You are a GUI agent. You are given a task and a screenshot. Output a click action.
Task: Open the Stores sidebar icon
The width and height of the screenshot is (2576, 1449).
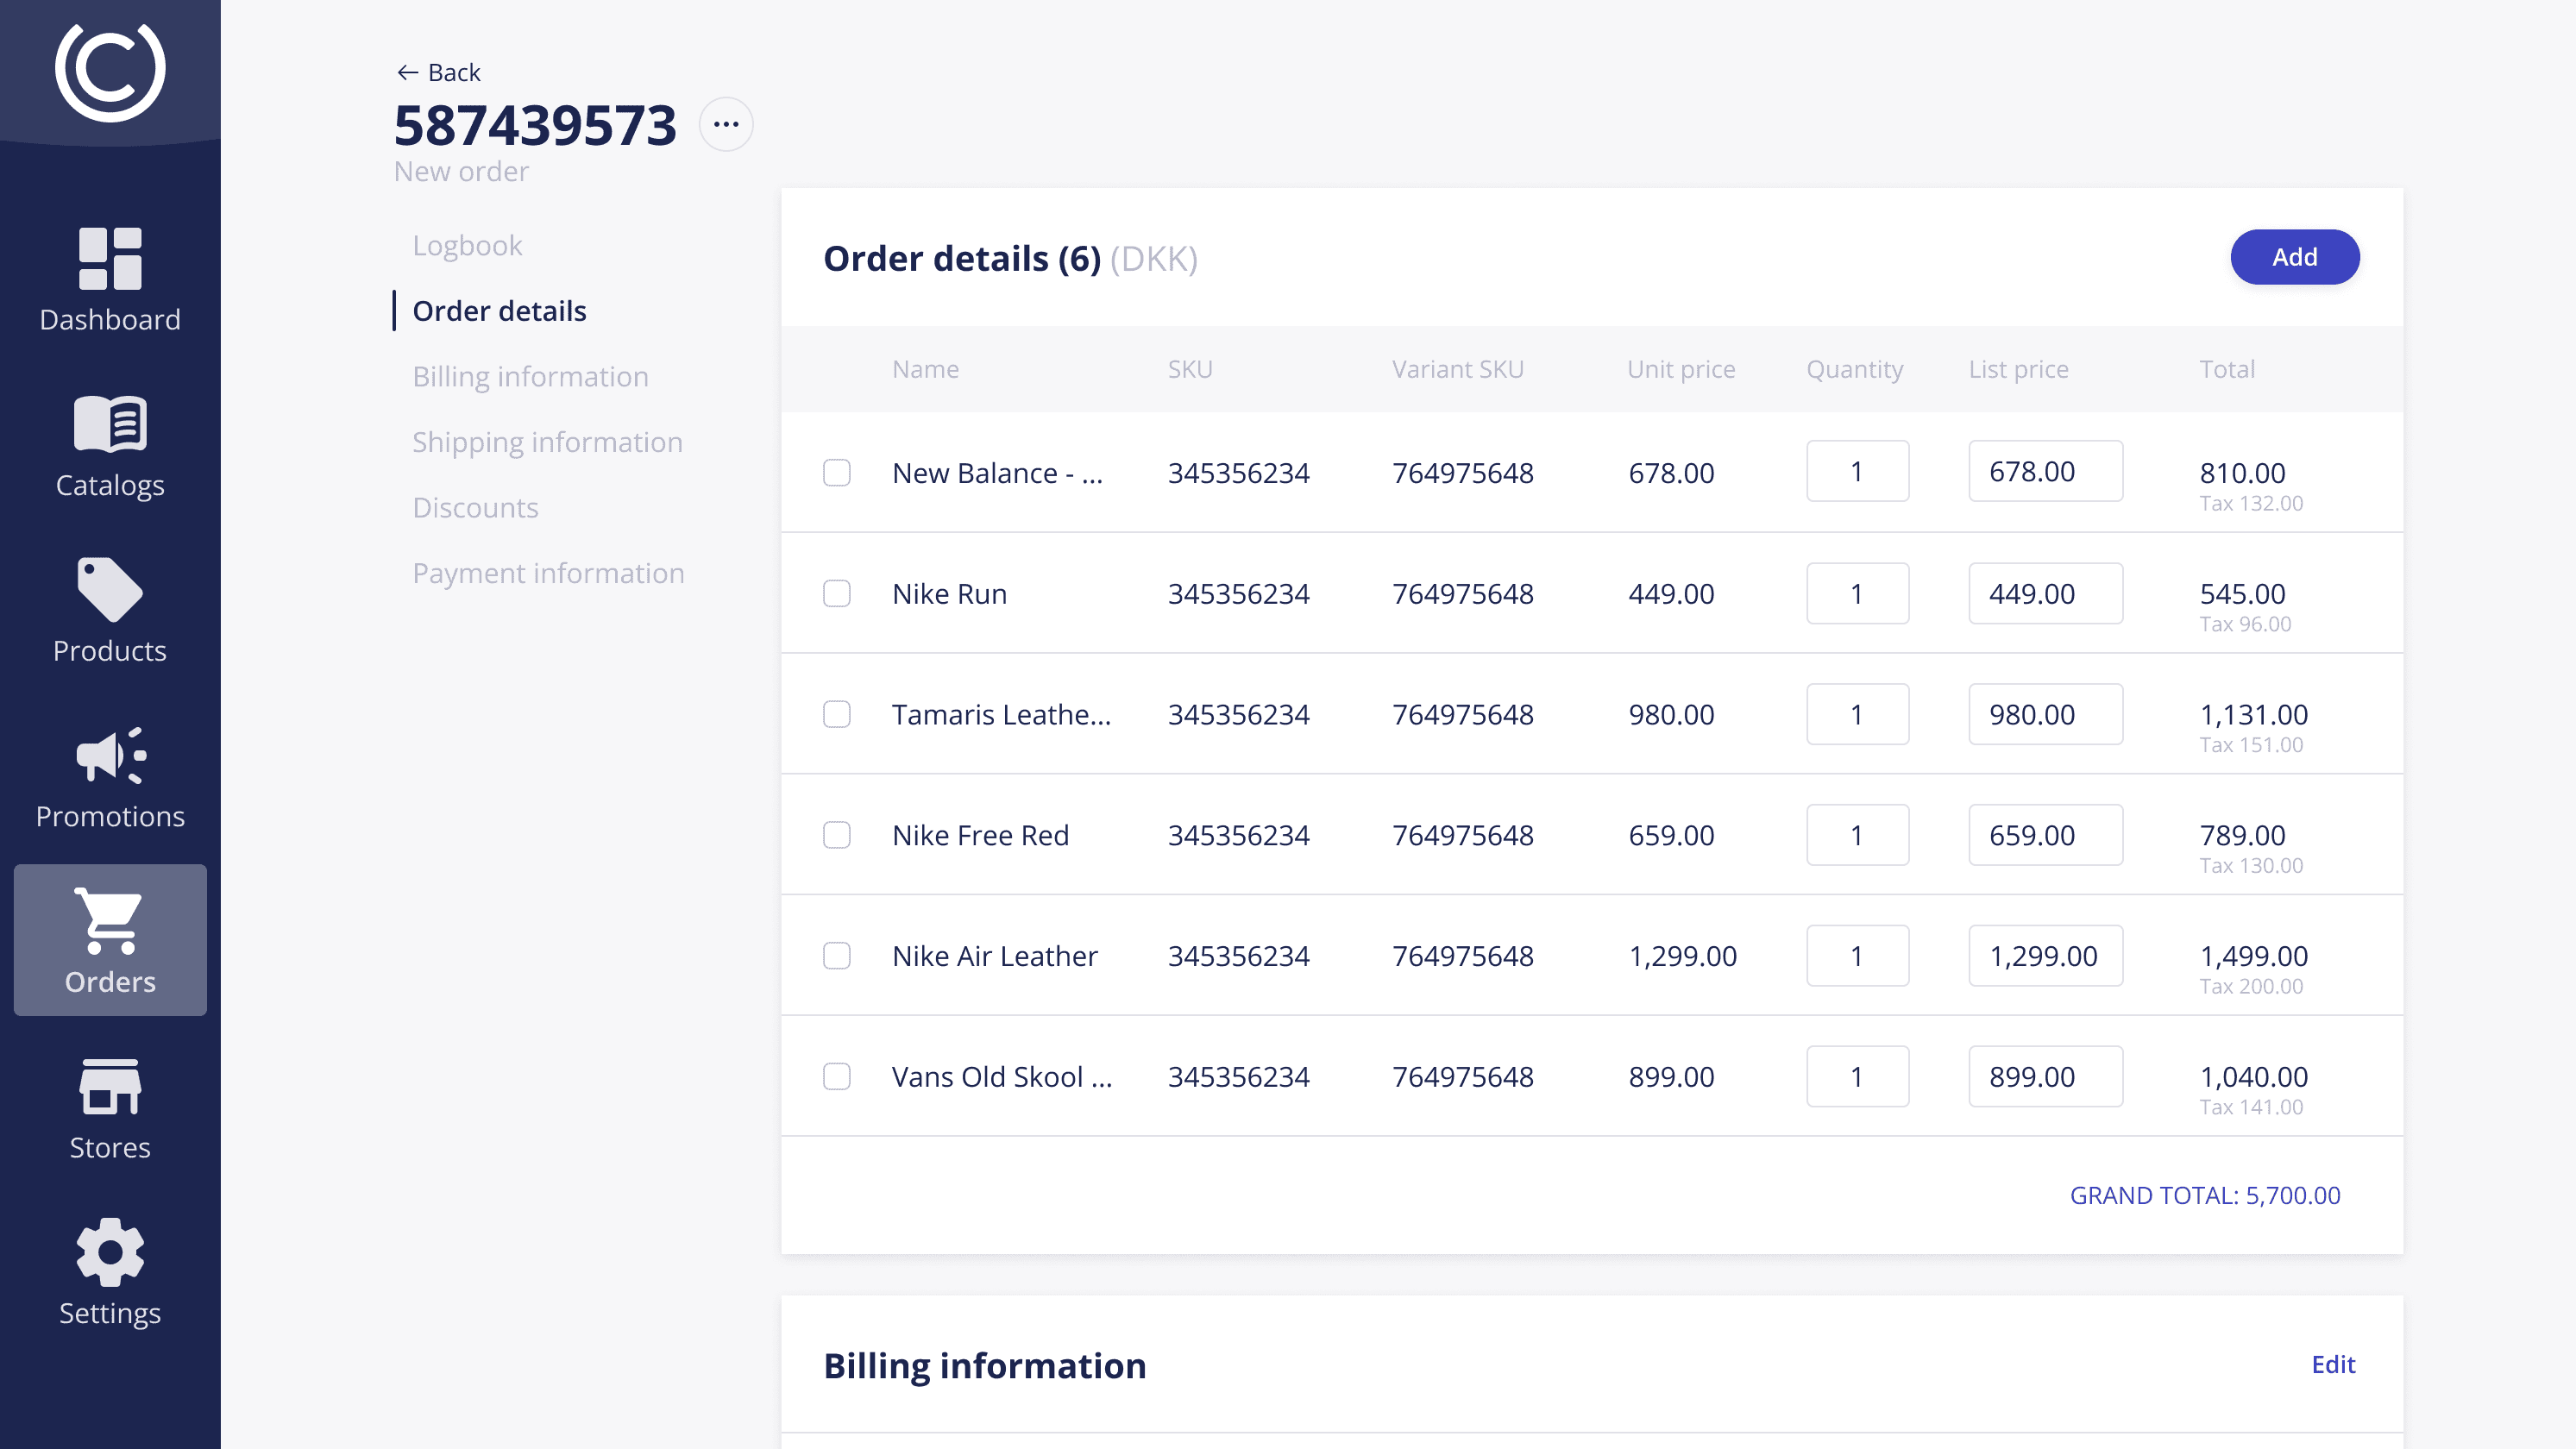pyautogui.click(x=110, y=1087)
